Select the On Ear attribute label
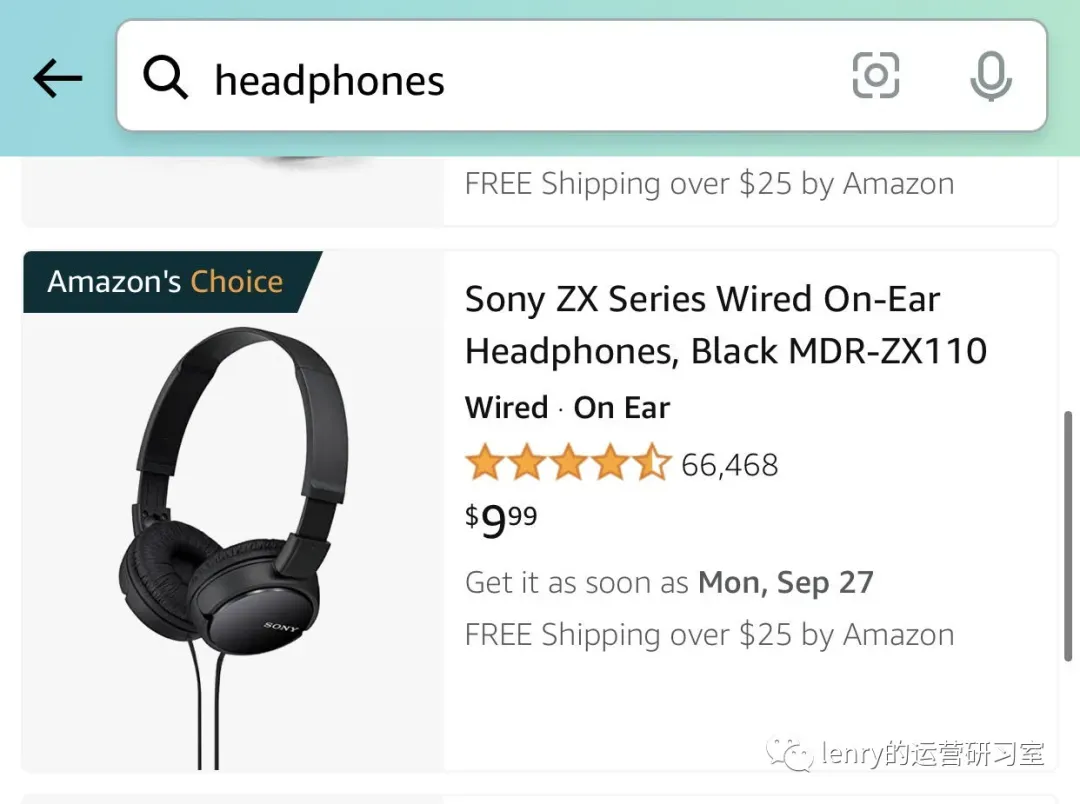This screenshot has width=1080, height=804. point(621,407)
